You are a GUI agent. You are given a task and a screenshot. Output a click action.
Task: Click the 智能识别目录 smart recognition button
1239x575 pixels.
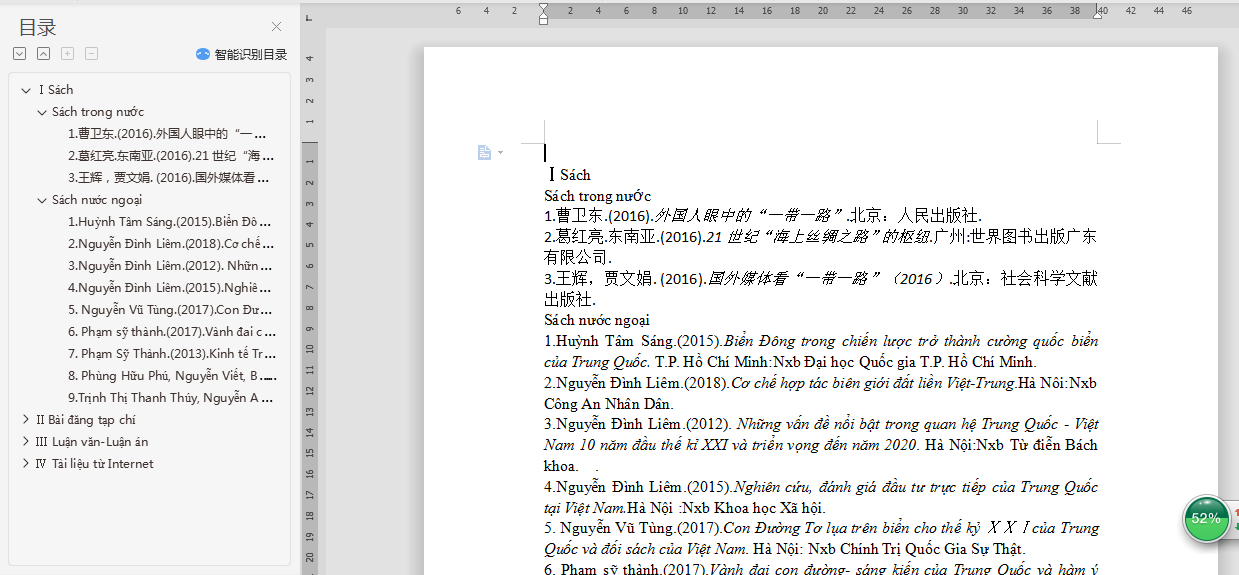coord(241,55)
